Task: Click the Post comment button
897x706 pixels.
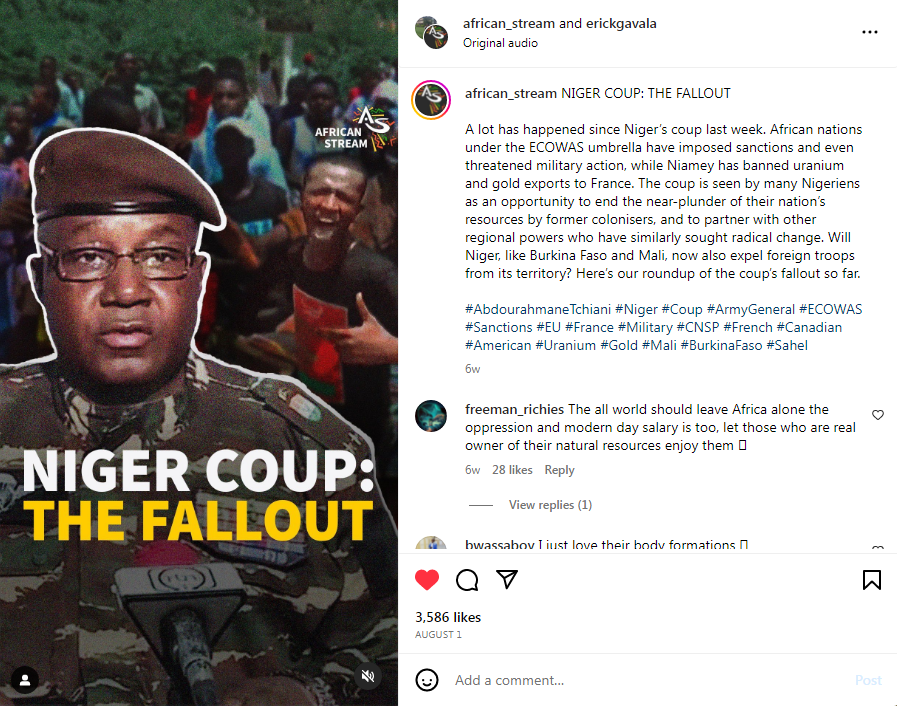Action: click(868, 680)
